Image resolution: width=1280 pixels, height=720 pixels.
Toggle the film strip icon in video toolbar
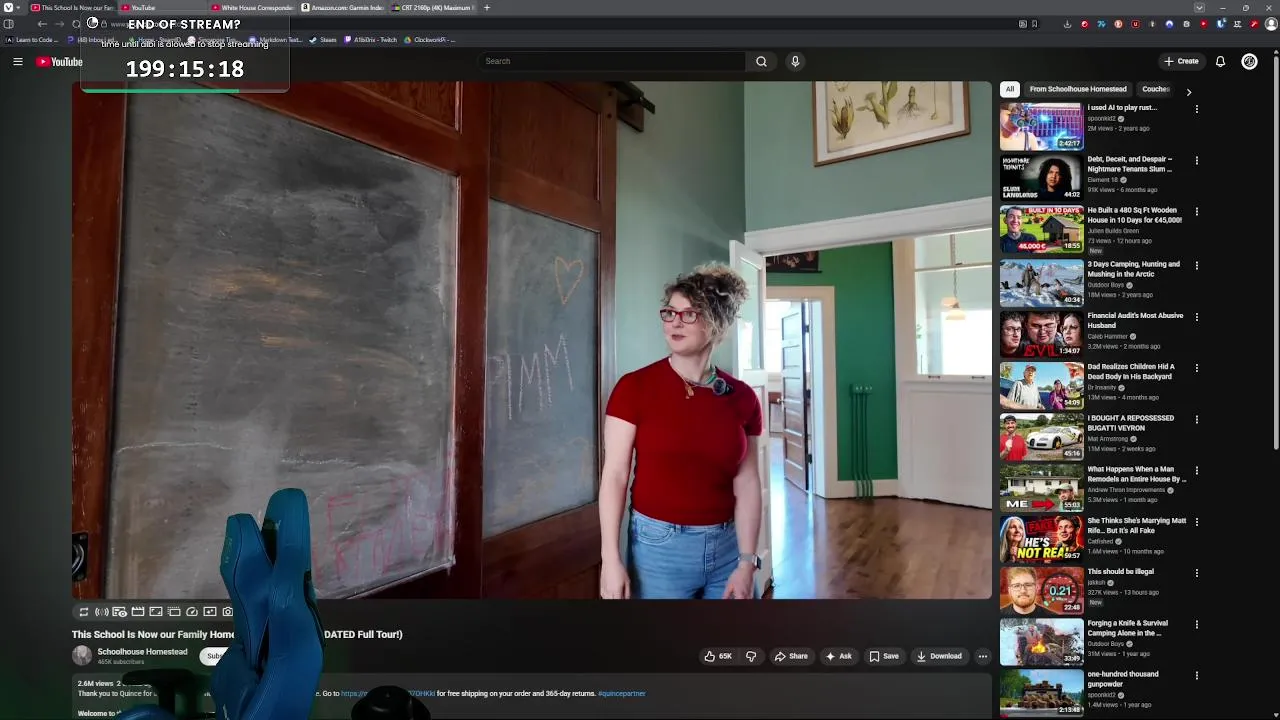coord(138,612)
